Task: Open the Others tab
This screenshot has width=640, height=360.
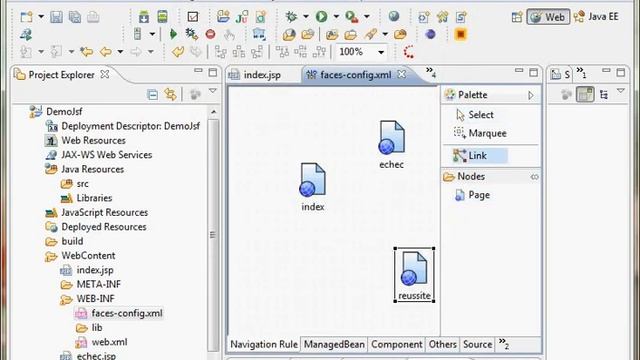Action: tap(442, 344)
